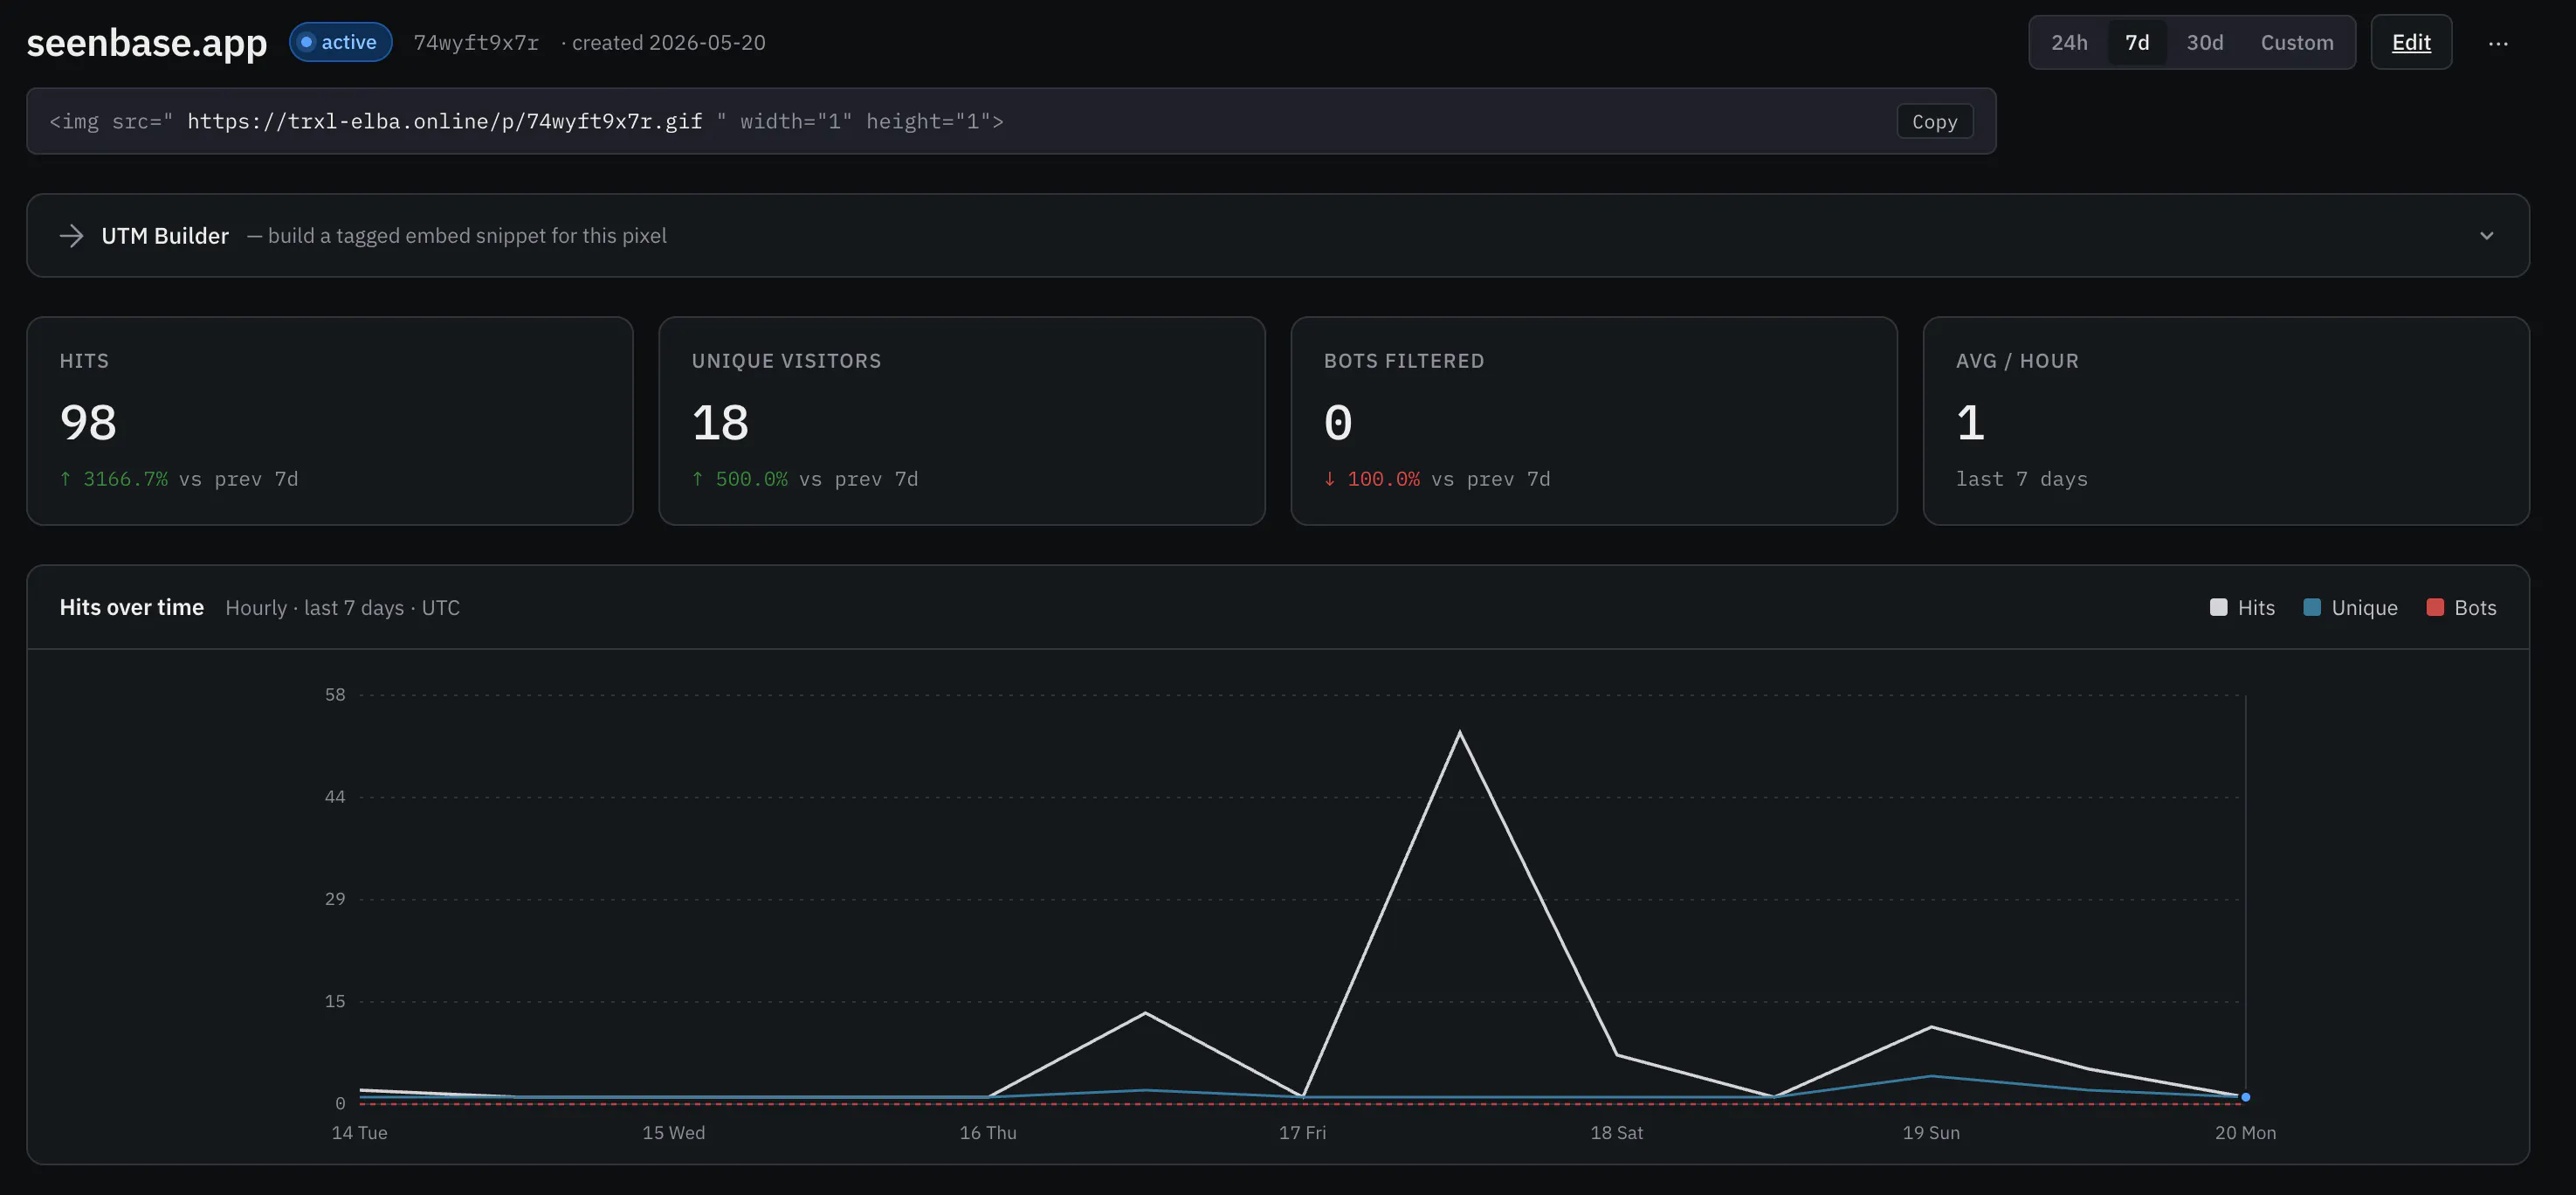Click the pixel URL in the embed snippet

click(x=445, y=121)
